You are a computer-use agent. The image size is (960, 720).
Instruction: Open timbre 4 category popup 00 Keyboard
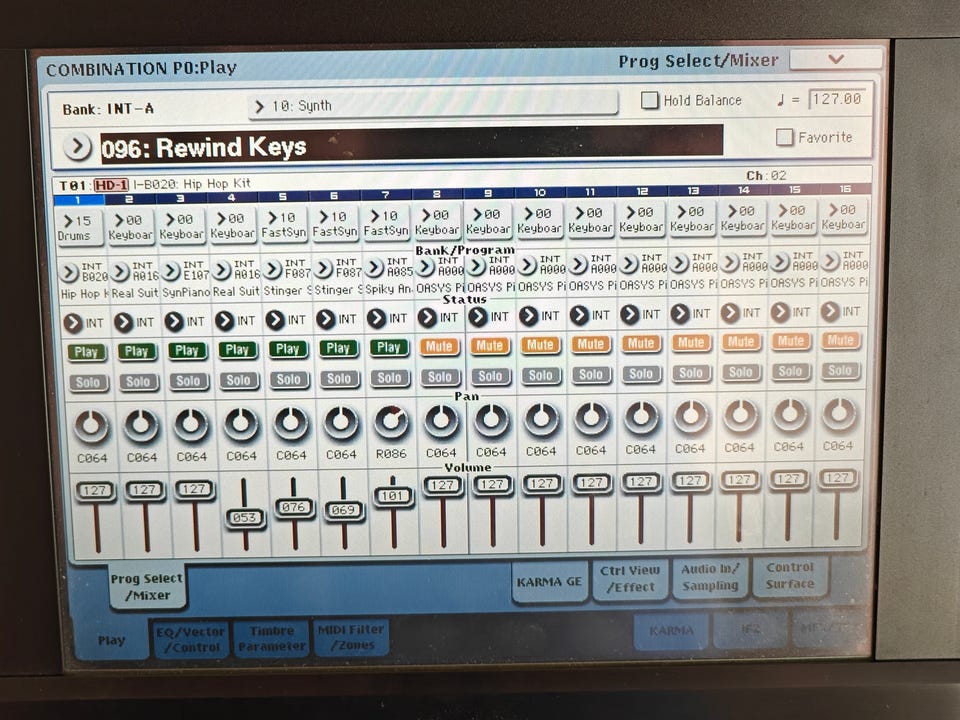[x=232, y=226]
